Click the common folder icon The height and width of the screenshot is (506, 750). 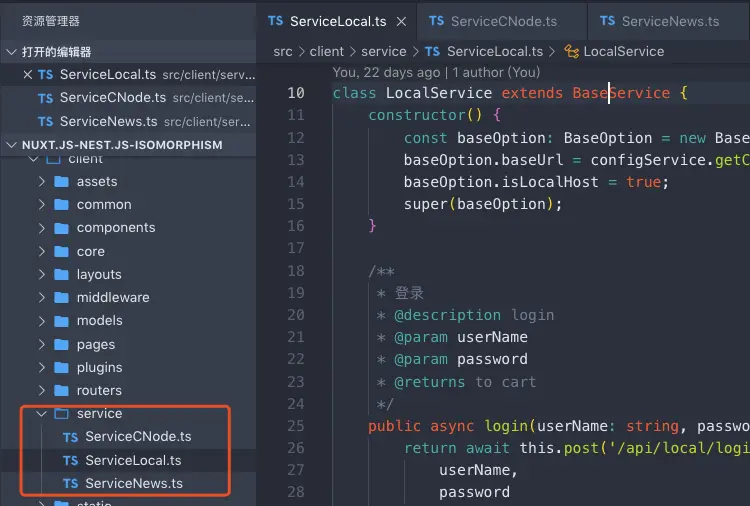[x=61, y=204]
